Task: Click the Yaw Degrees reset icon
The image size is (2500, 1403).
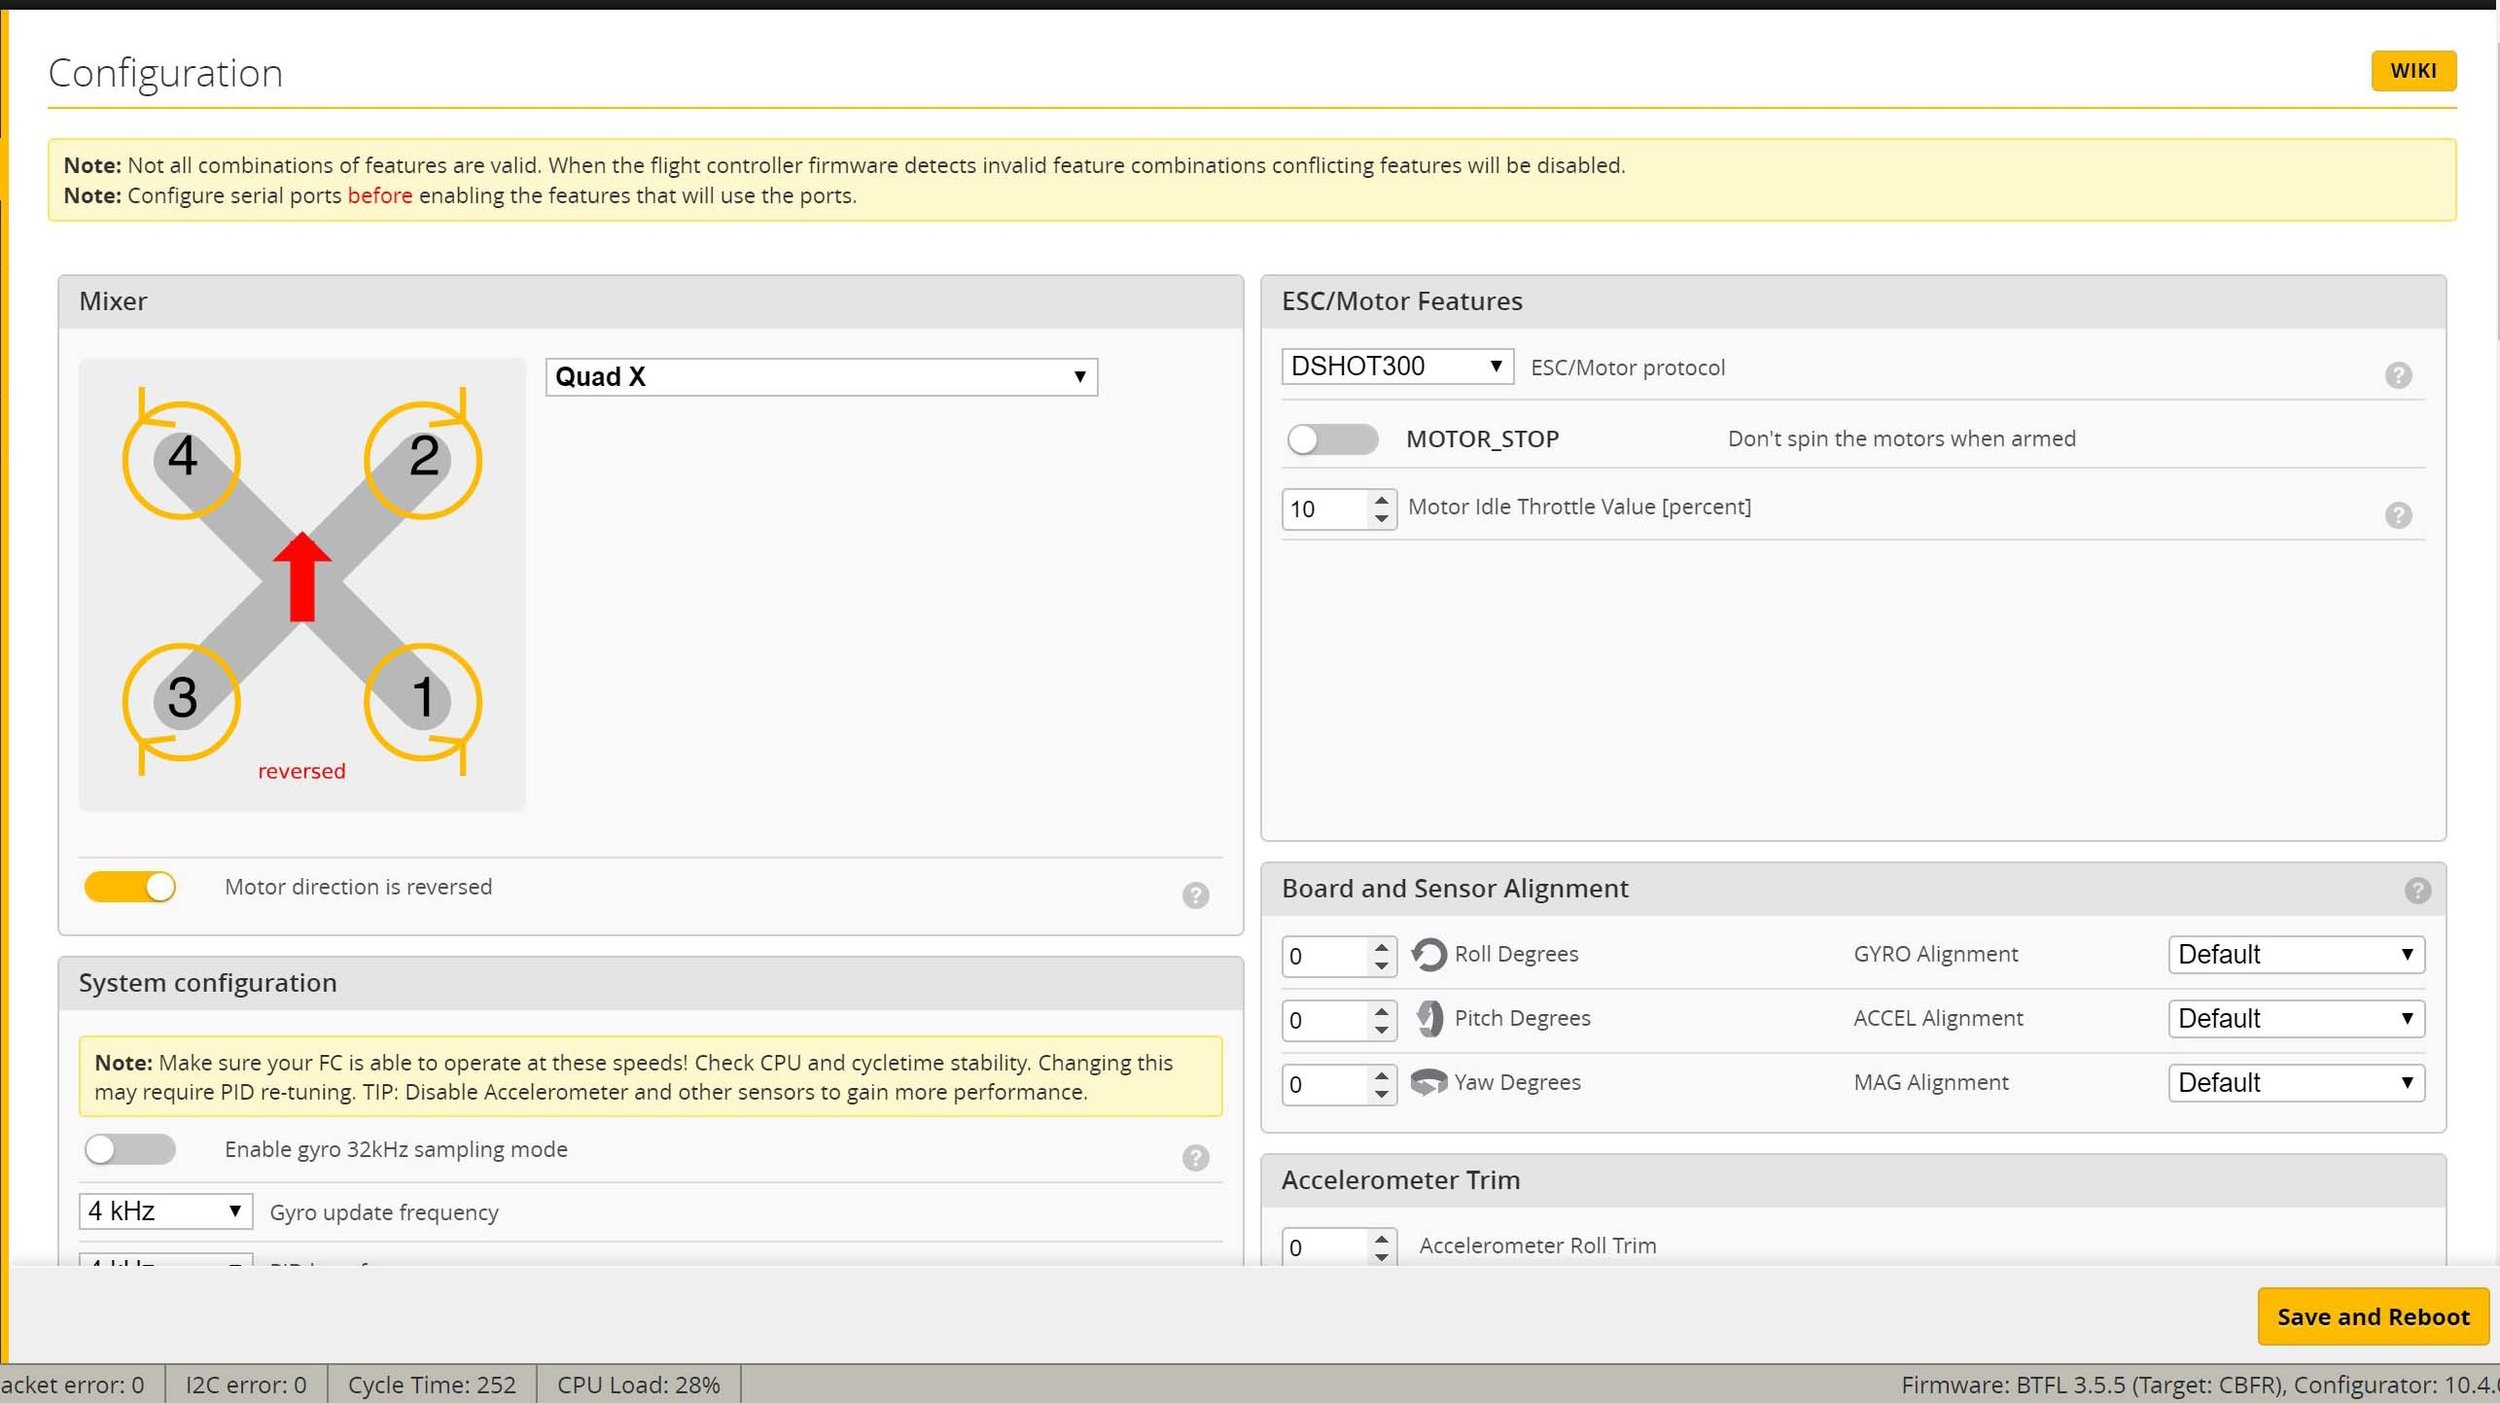Action: [x=1425, y=1082]
